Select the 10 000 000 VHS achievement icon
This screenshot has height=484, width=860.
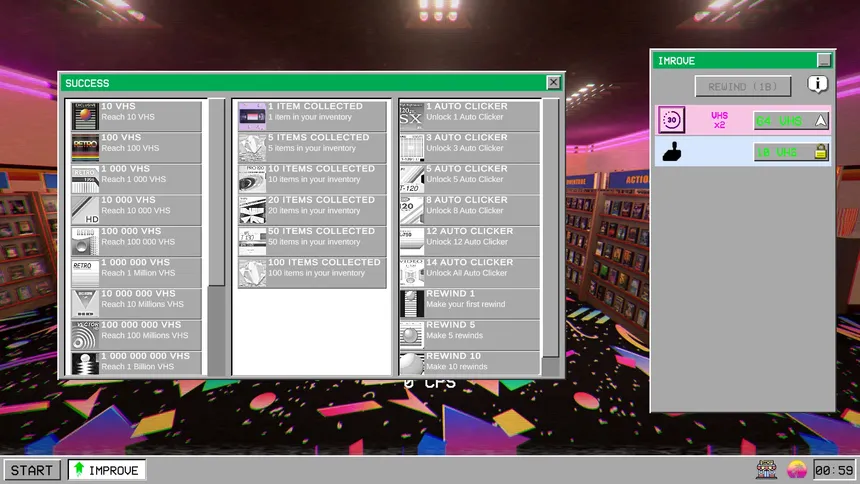pyautogui.click(x=85, y=303)
